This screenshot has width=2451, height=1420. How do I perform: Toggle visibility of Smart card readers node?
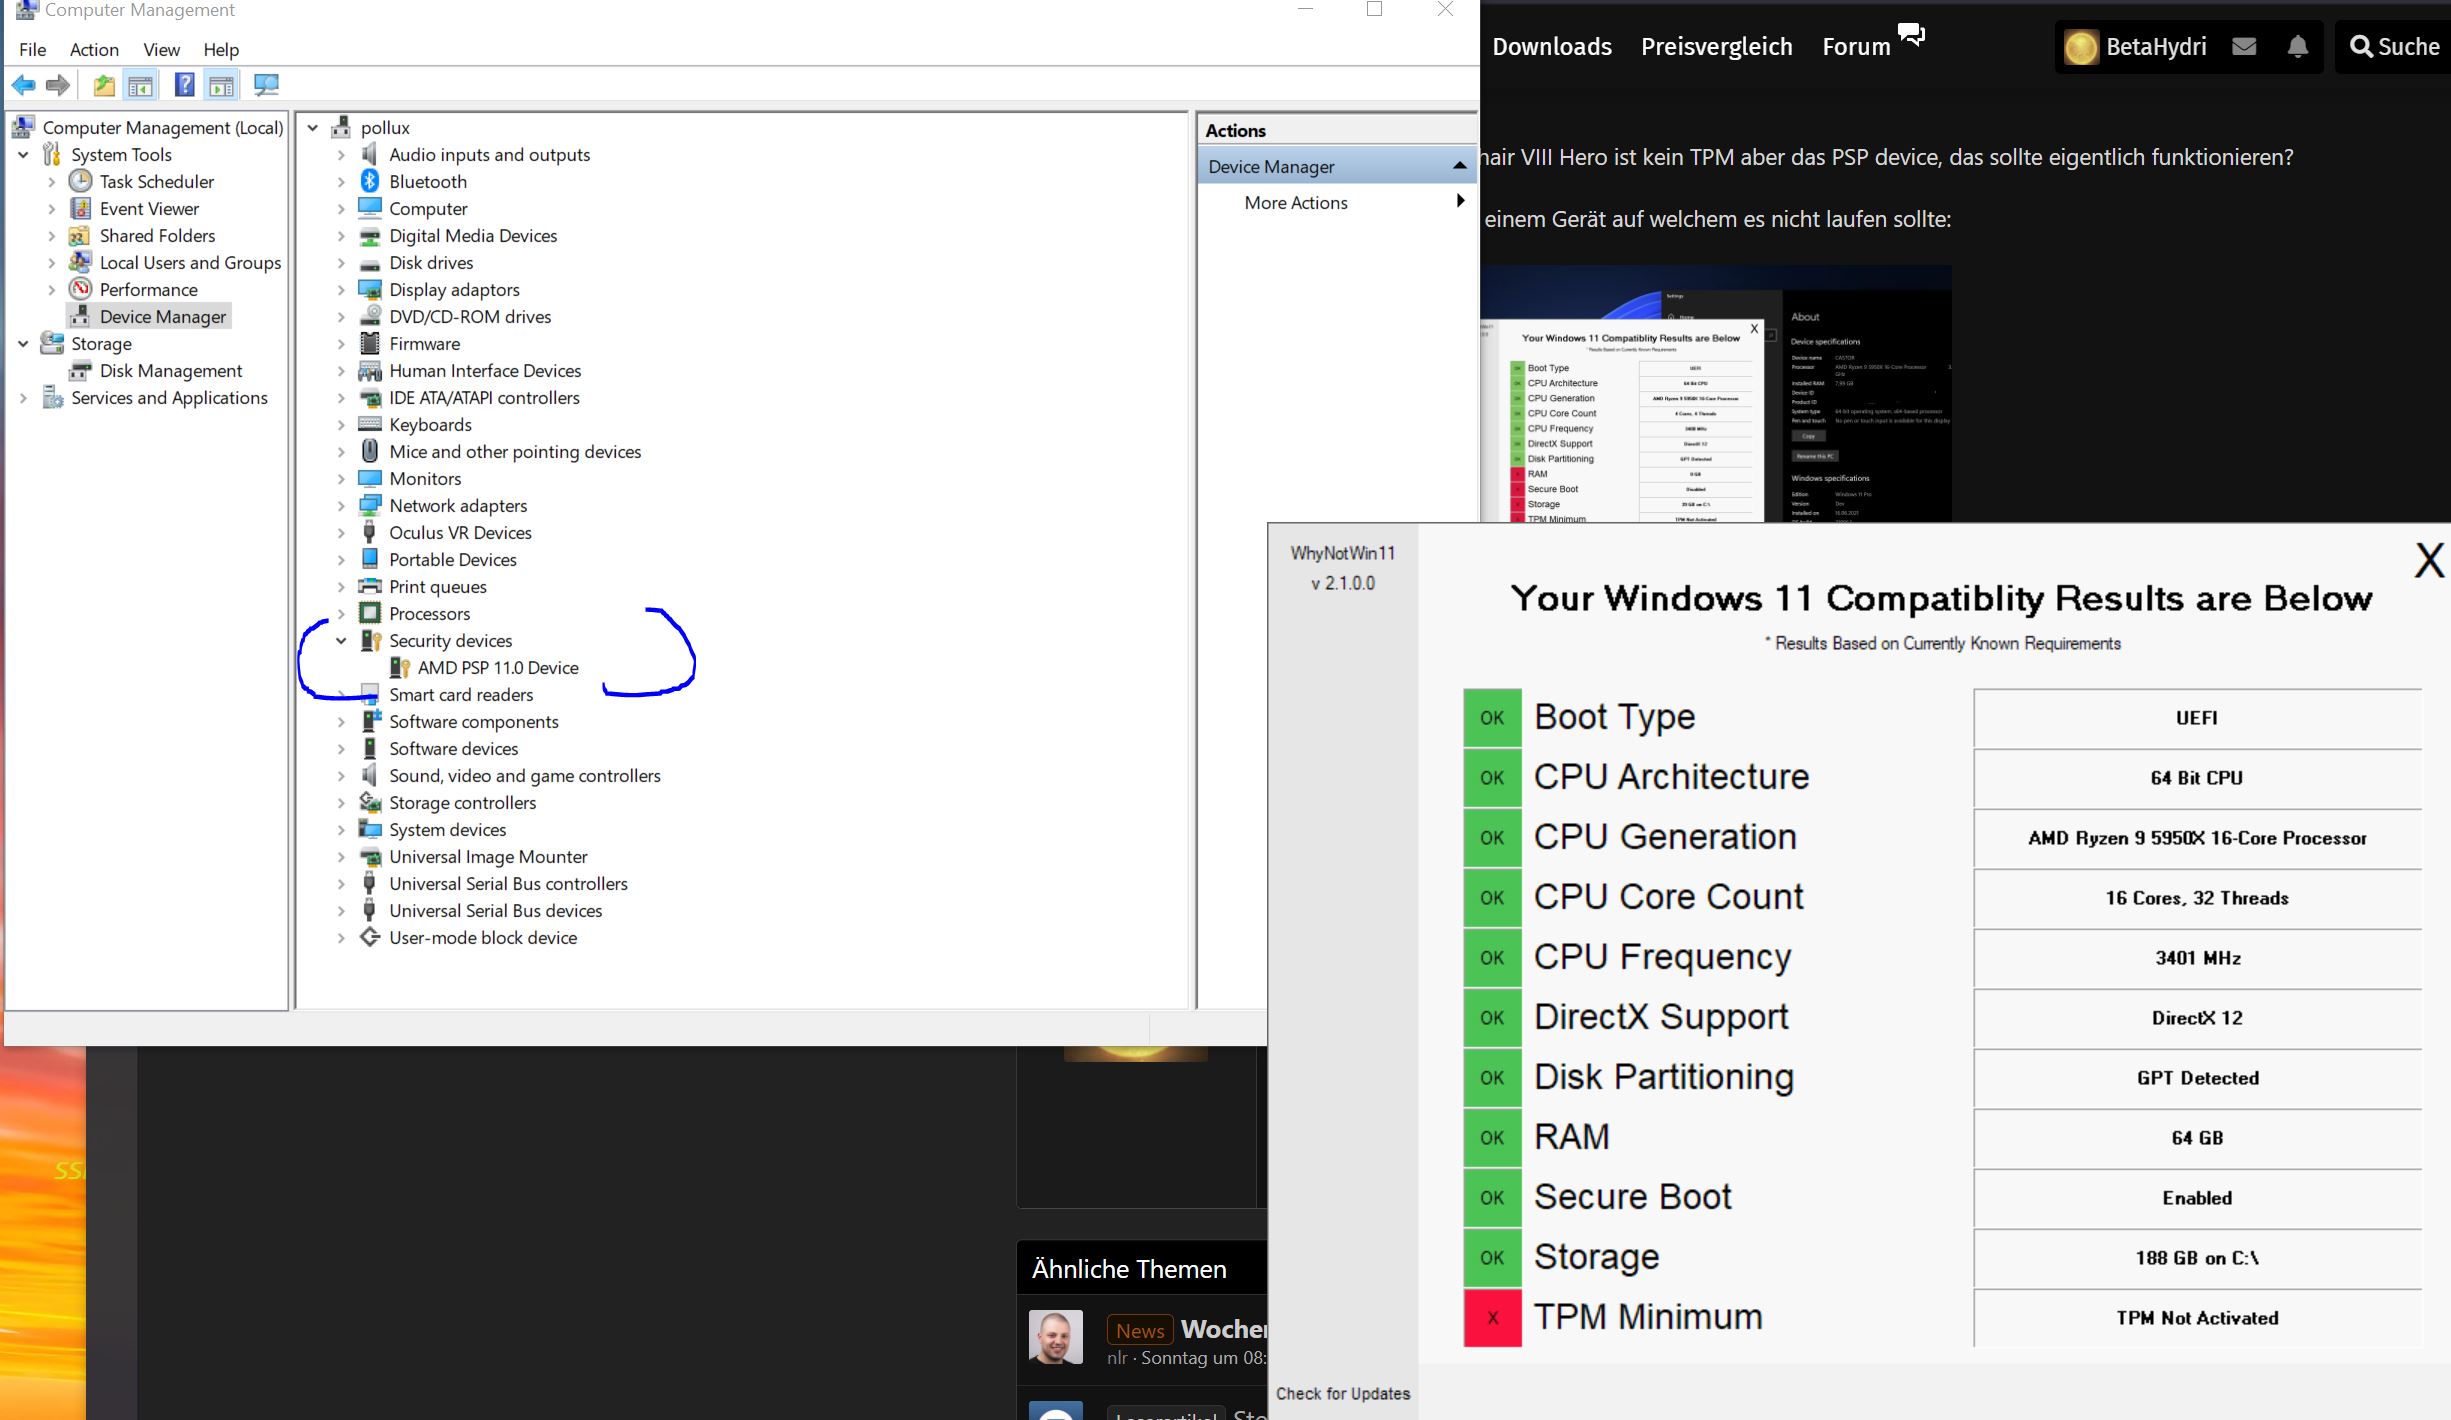coord(340,693)
